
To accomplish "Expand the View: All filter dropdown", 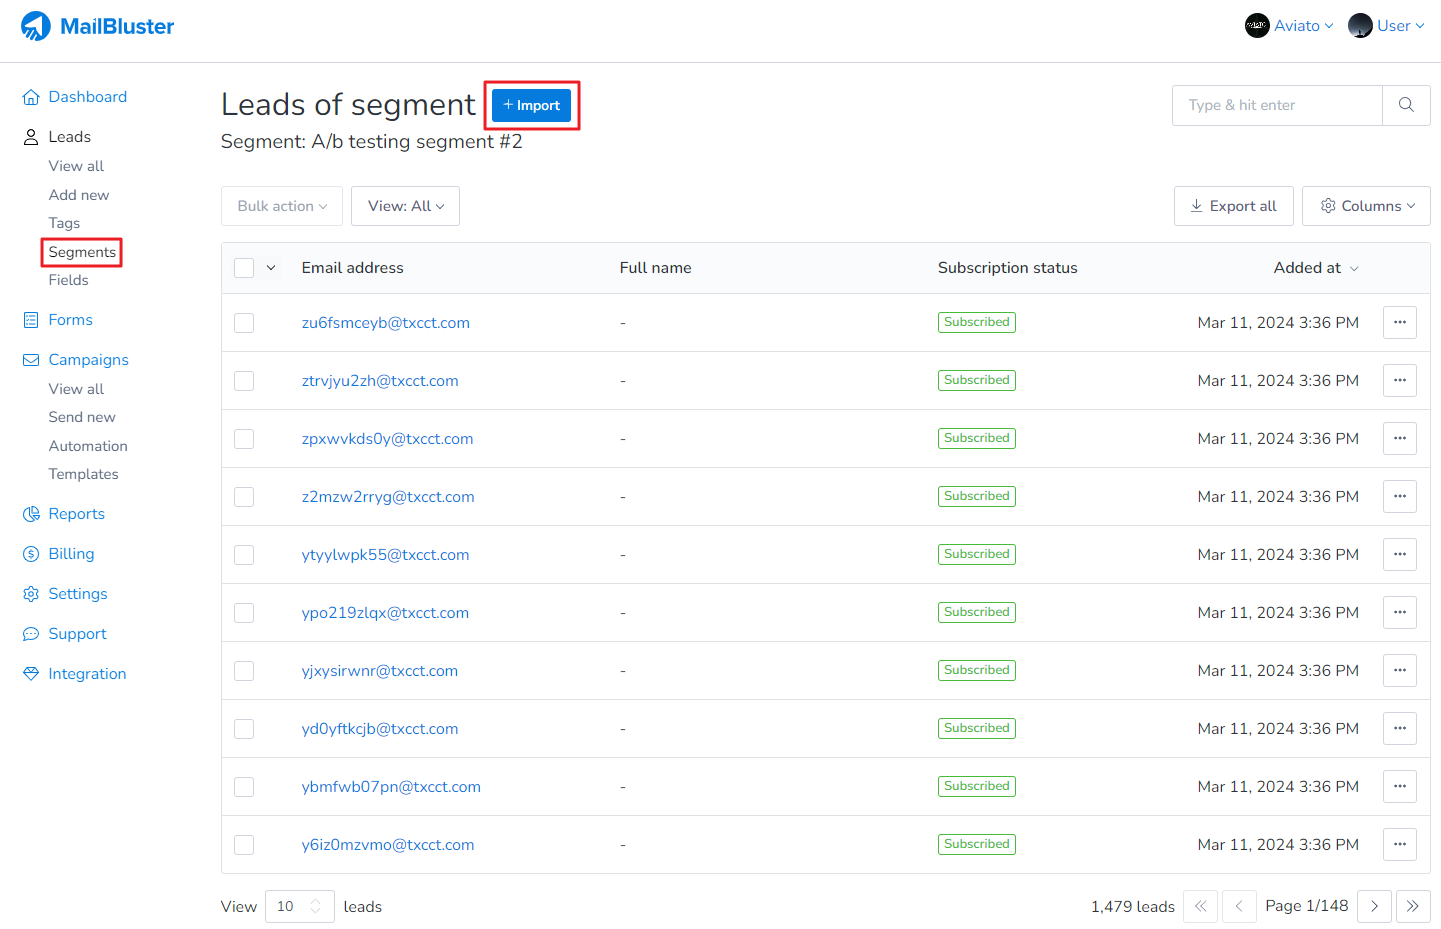I will tap(405, 206).
